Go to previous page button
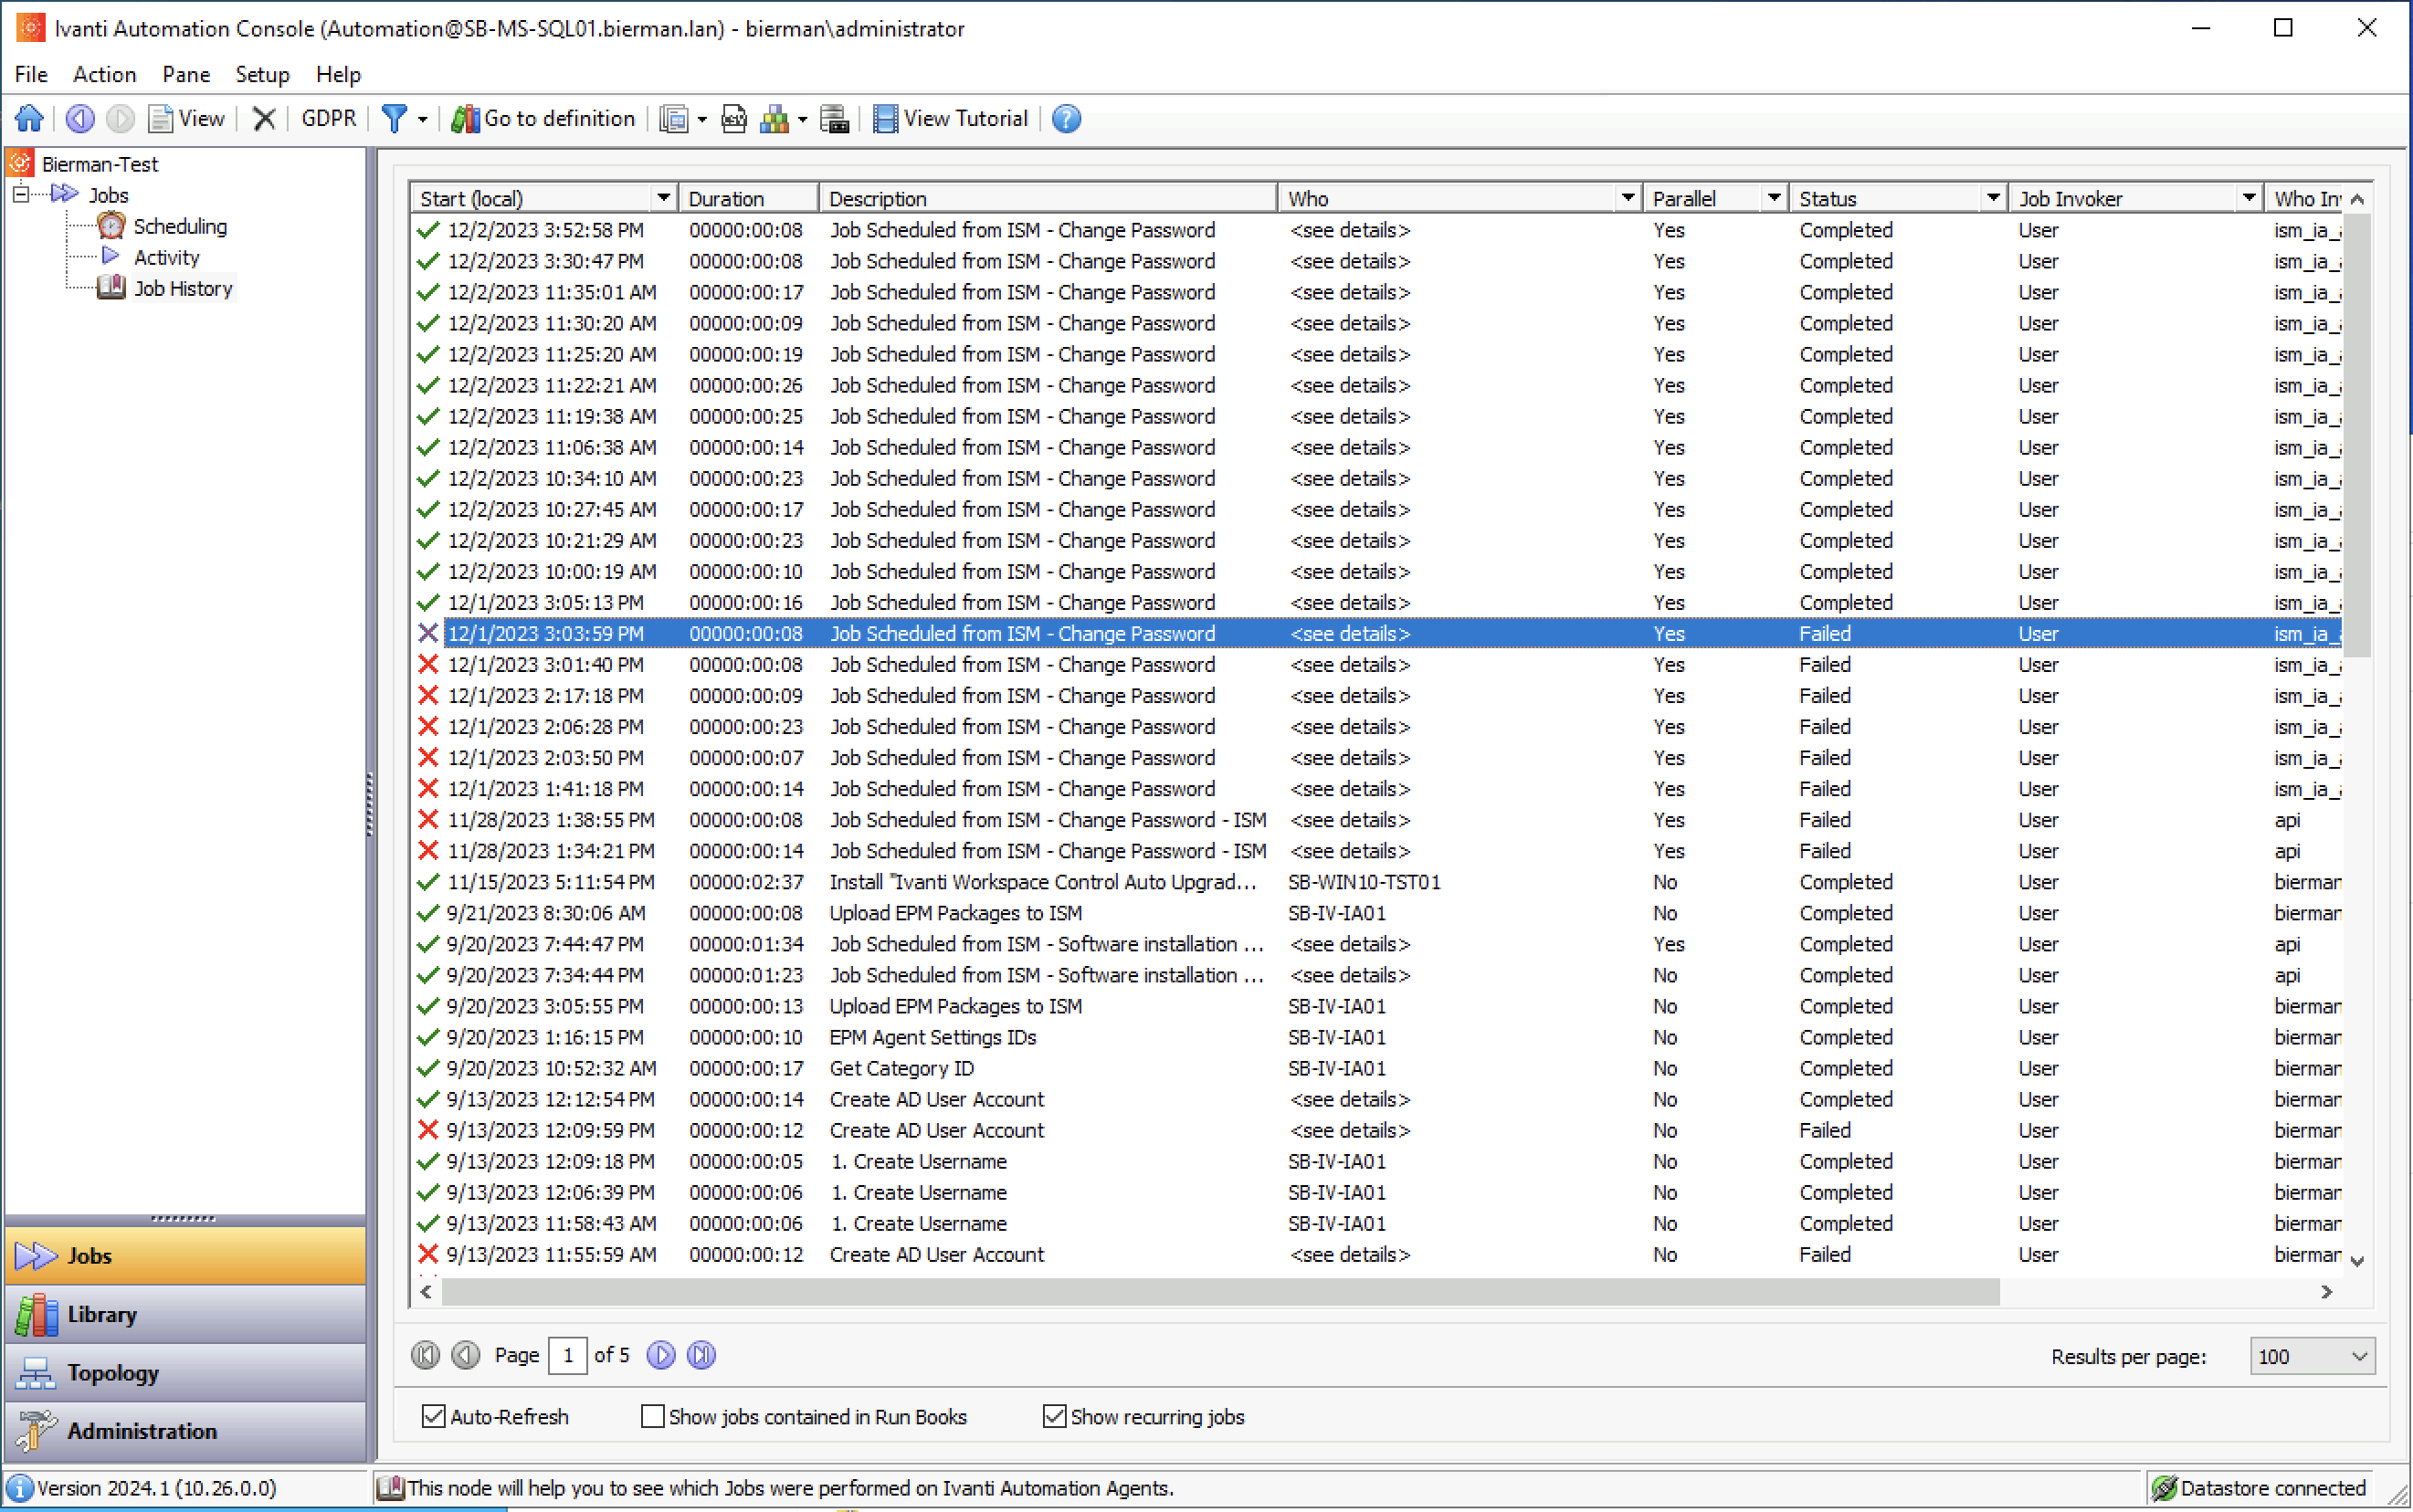Screen dimensions: 2413x1512 click(465, 1355)
